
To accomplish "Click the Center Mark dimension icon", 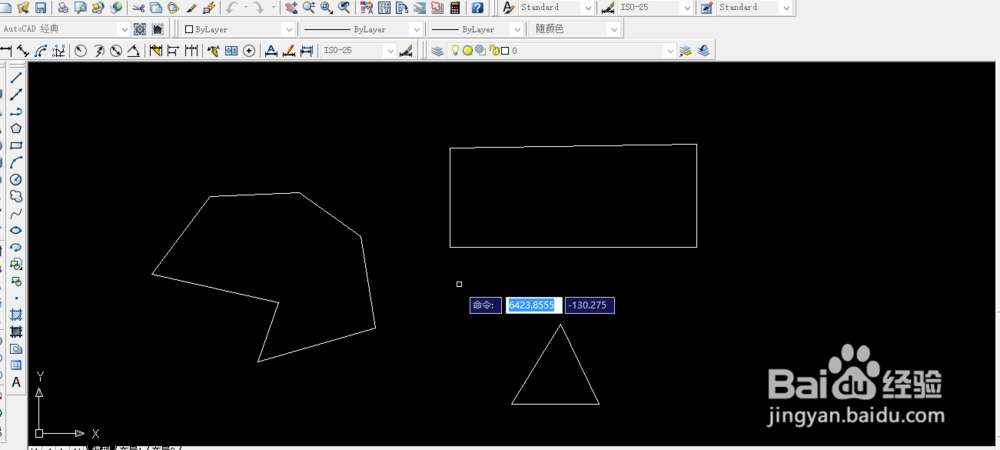I will (x=249, y=50).
